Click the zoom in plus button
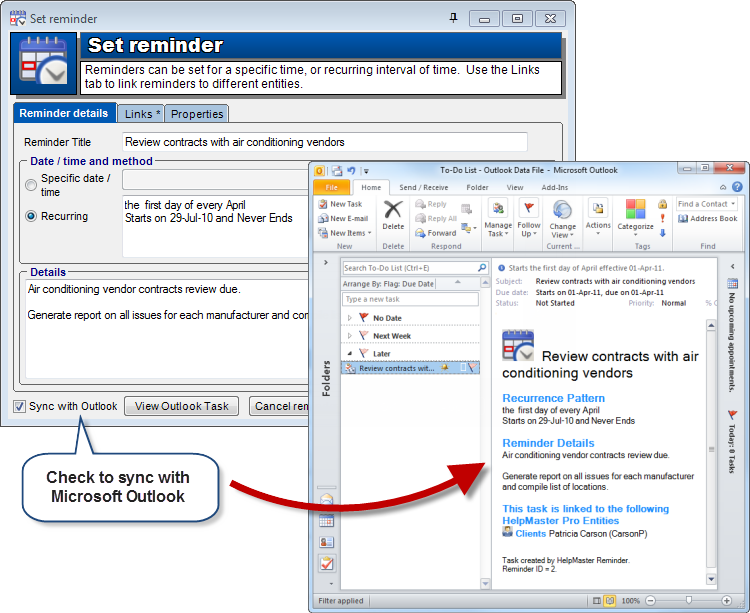750x613 pixels. pos(727,601)
